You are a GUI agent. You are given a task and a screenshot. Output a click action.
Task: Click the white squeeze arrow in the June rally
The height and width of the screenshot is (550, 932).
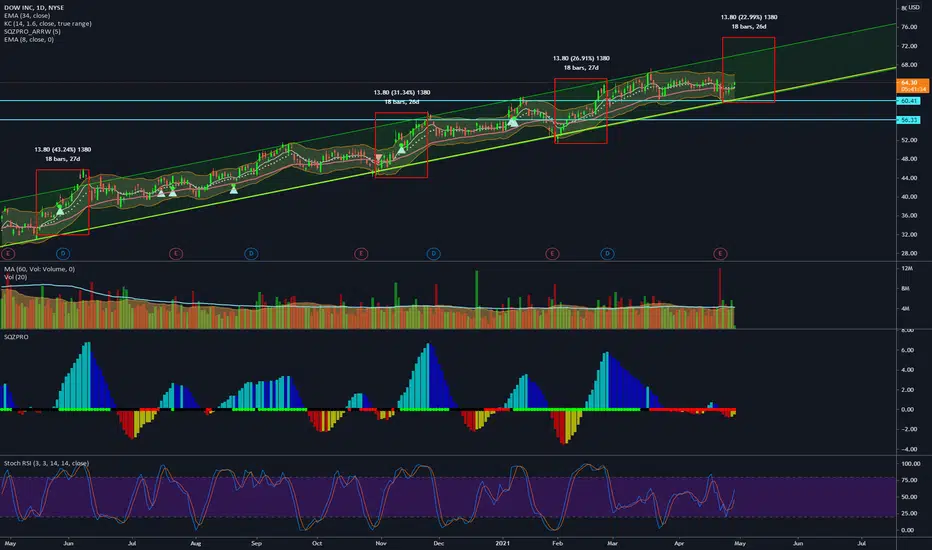pos(60,210)
